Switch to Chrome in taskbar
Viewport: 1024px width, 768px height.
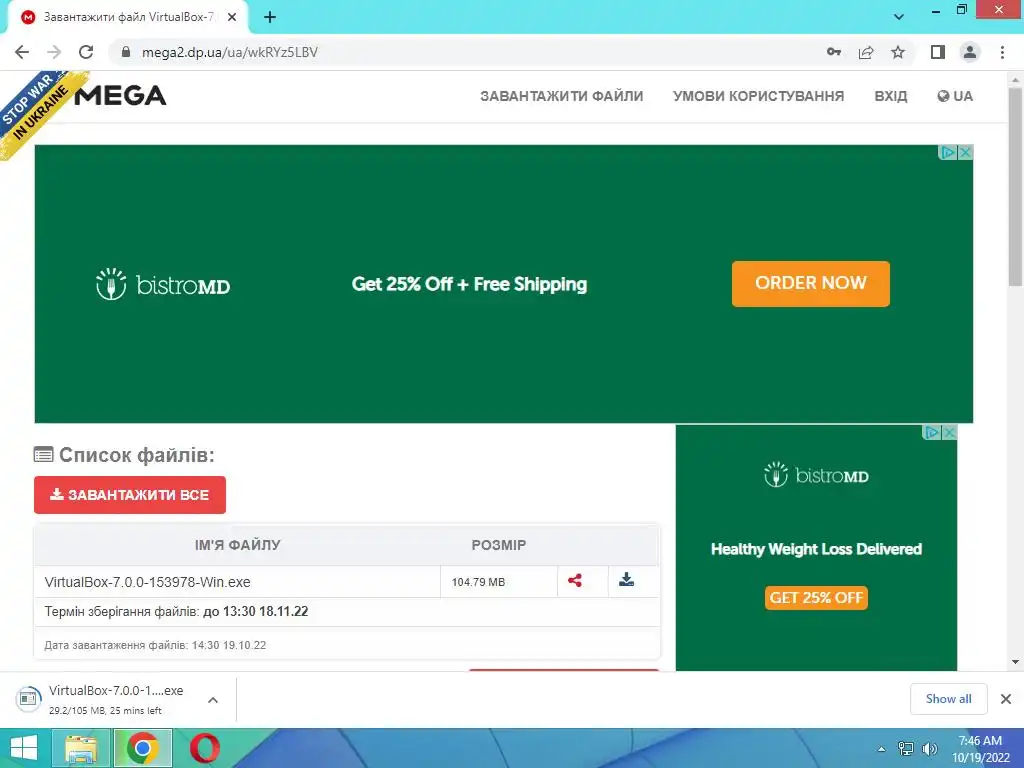(x=143, y=748)
